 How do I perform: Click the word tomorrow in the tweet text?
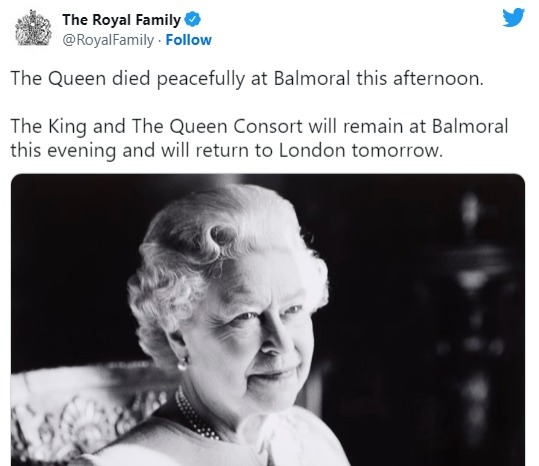click(397, 151)
